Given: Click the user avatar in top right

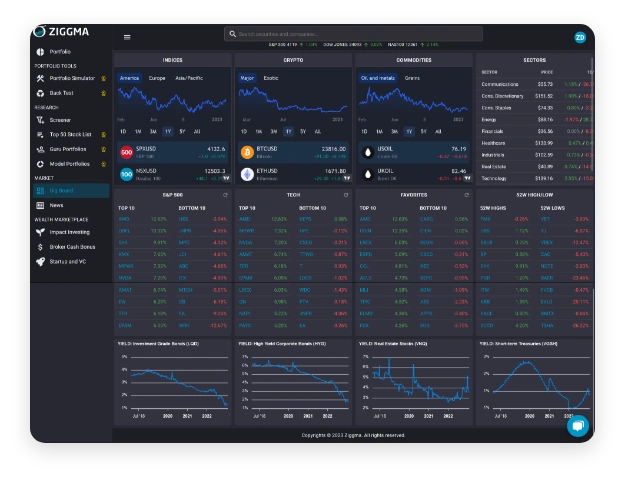Looking at the screenshot, I should tap(580, 37).
